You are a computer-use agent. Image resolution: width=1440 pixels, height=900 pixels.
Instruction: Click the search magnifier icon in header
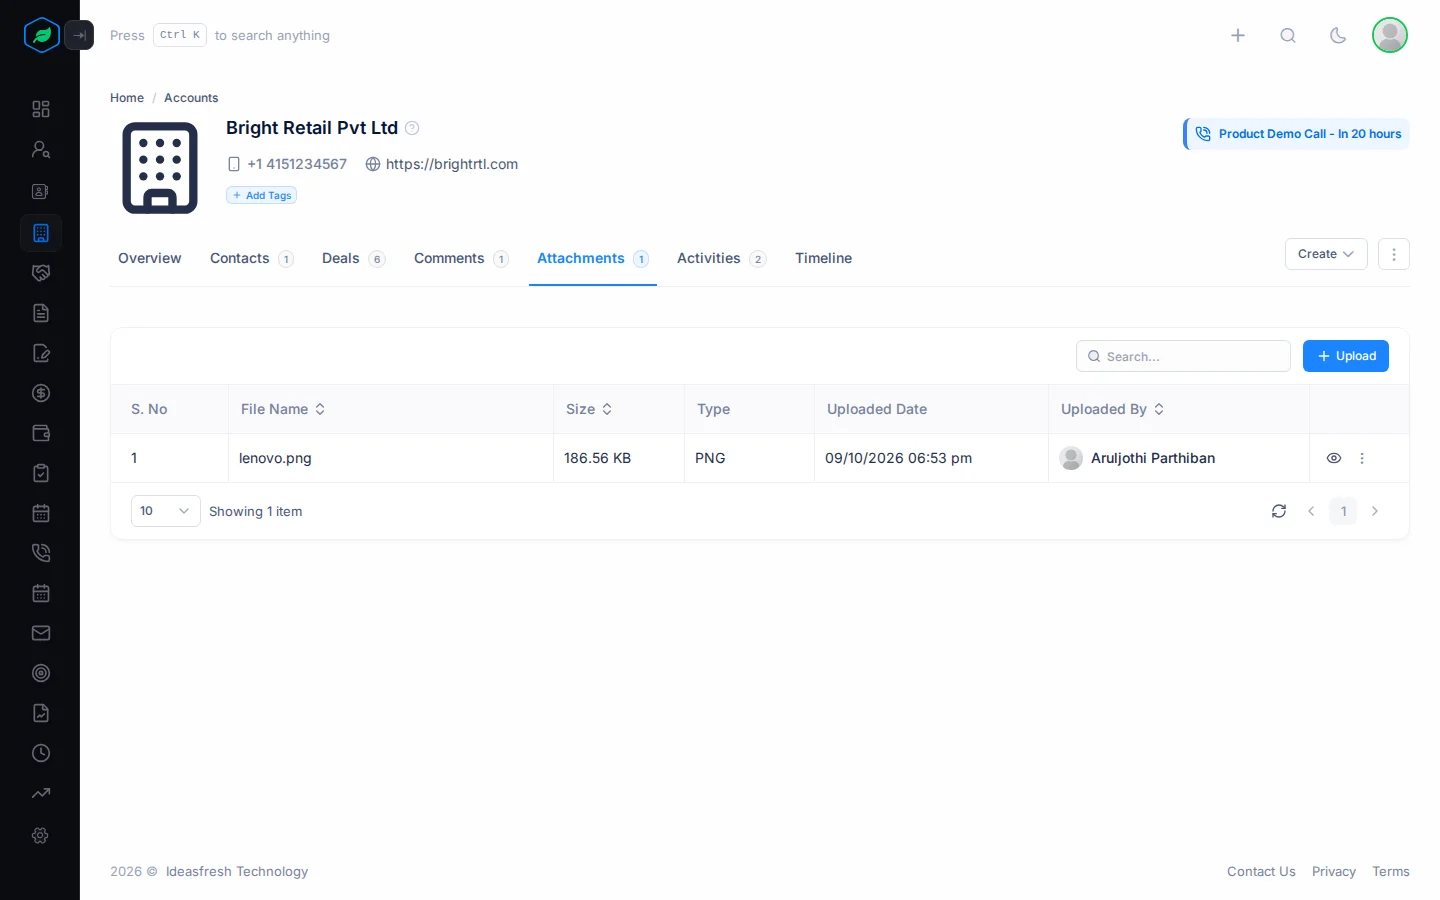pos(1288,35)
